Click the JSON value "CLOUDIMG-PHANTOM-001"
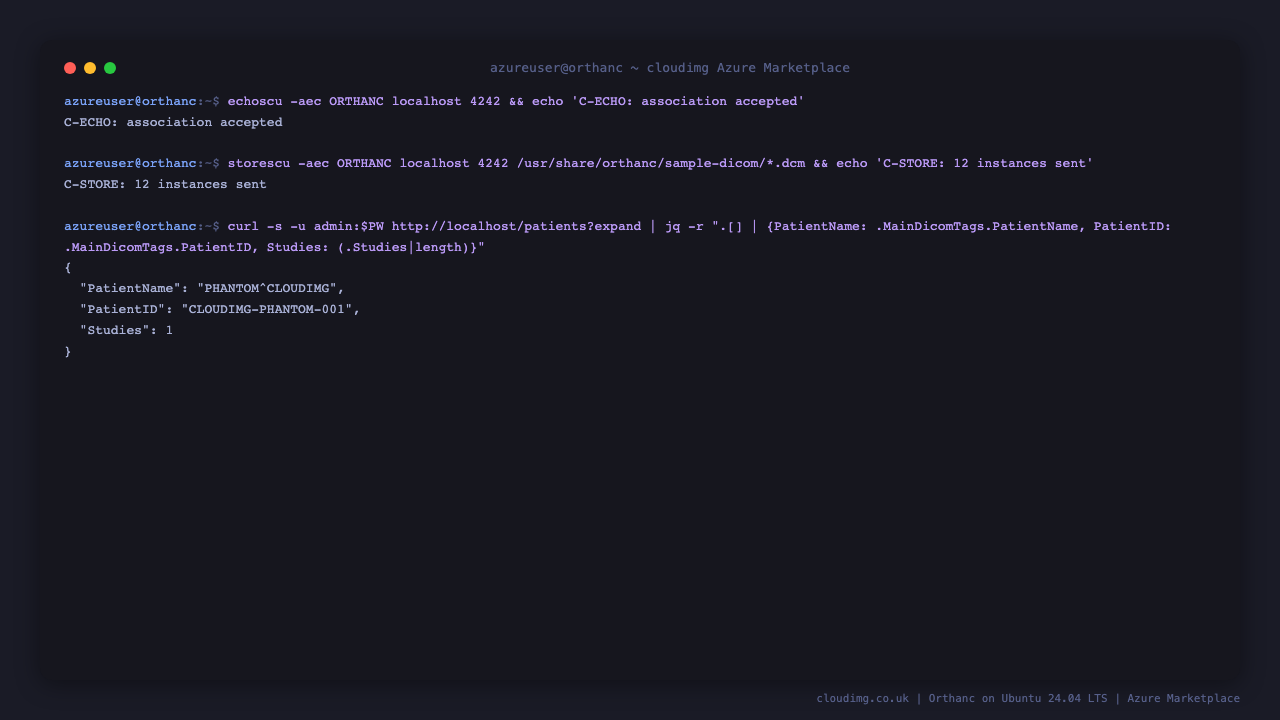The width and height of the screenshot is (1280, 720). (266, 309)
